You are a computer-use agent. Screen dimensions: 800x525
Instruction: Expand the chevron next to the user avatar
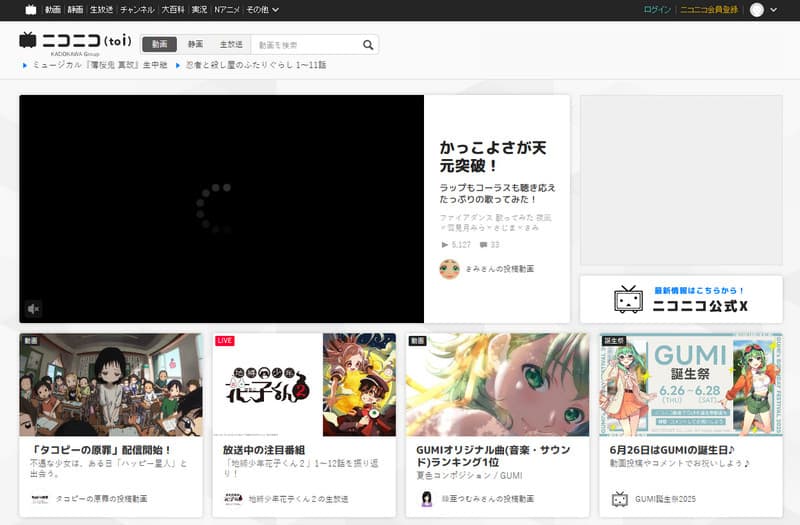(773, 10)
